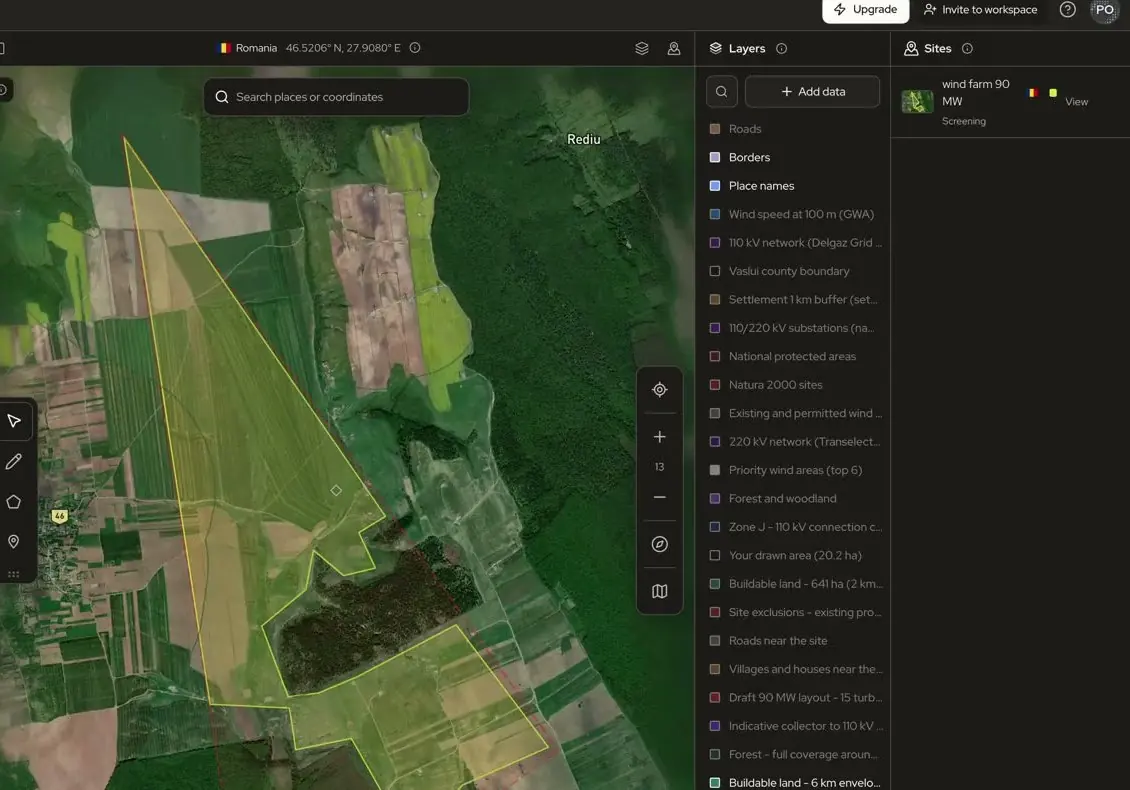
Task: Click route 46 road shield on map
Action: (59, 516)
